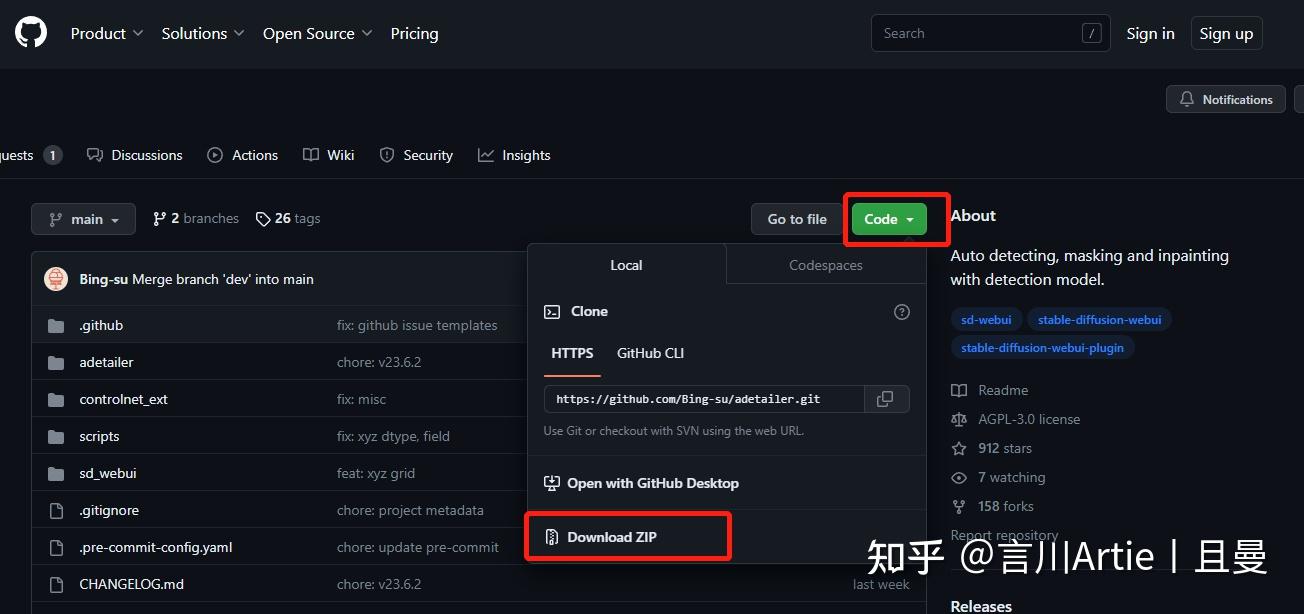The width and height of the screenshot is (1304, 614).
Task: Open commit 'fix: github issue templates'
Action: [417, 325]
